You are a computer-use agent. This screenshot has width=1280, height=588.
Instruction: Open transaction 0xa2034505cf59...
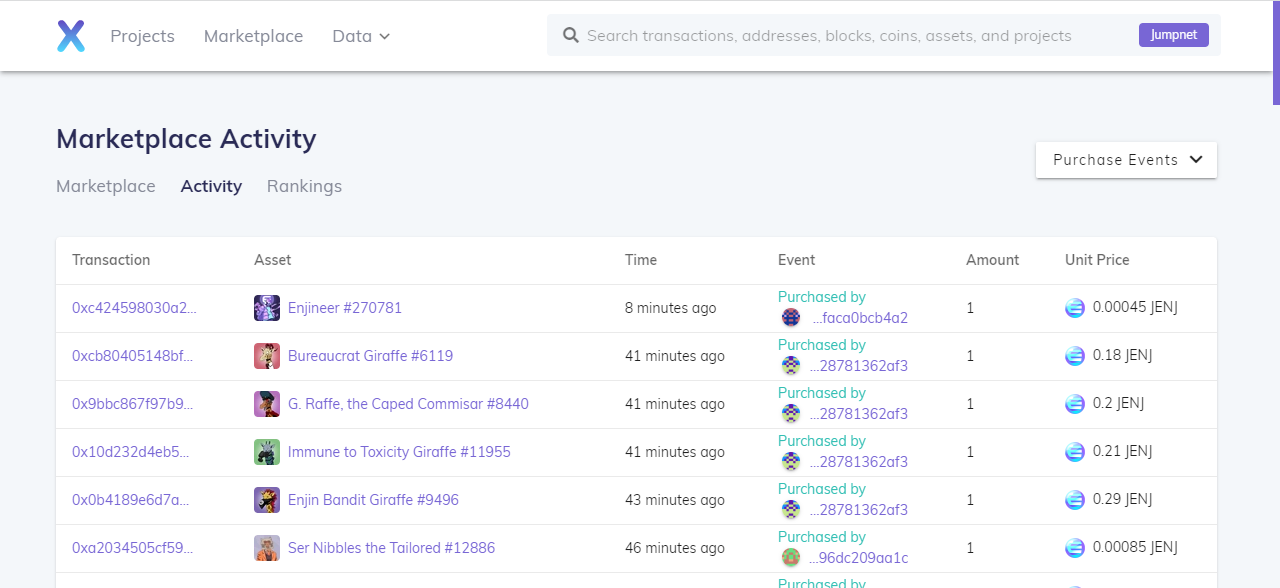132,548
